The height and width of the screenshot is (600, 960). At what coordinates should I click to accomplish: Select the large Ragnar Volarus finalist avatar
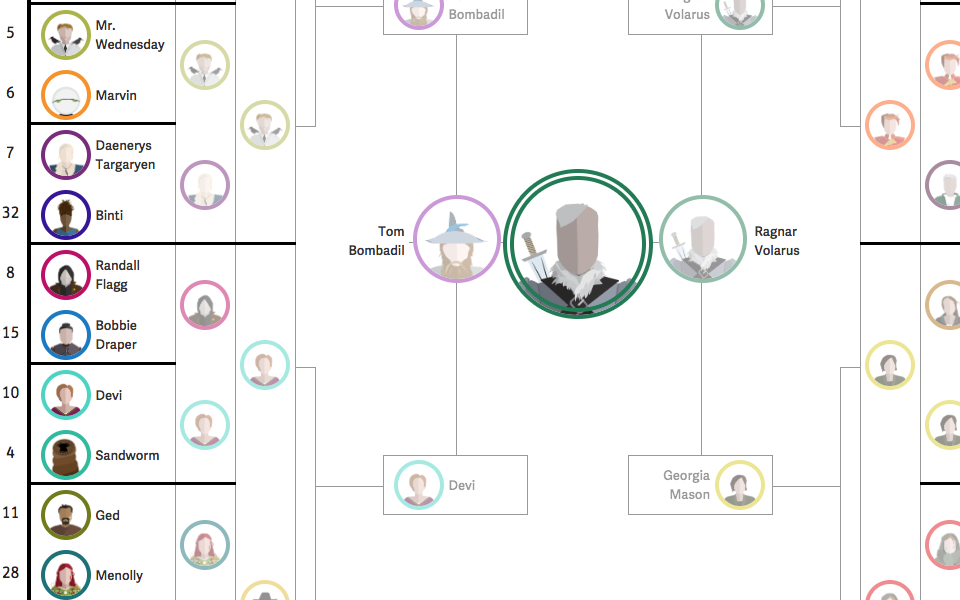coord(703,239)
